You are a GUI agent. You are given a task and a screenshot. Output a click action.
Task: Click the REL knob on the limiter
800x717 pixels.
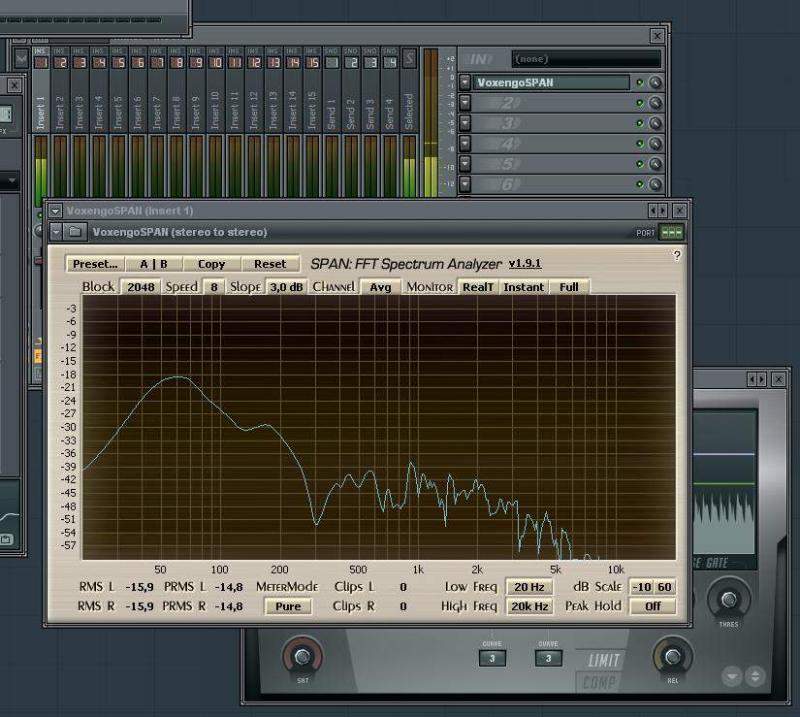pyautogui.click(x=671, y=655)
